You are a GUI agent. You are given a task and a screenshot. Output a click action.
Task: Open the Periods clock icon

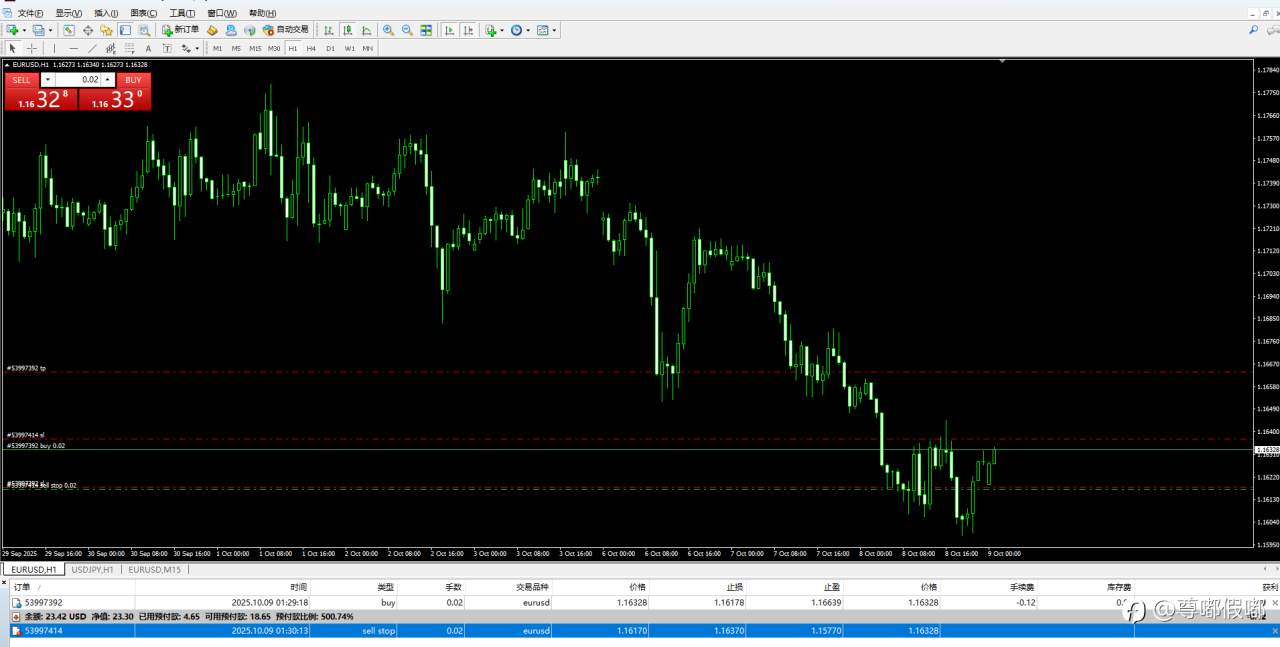click(516, 30)
